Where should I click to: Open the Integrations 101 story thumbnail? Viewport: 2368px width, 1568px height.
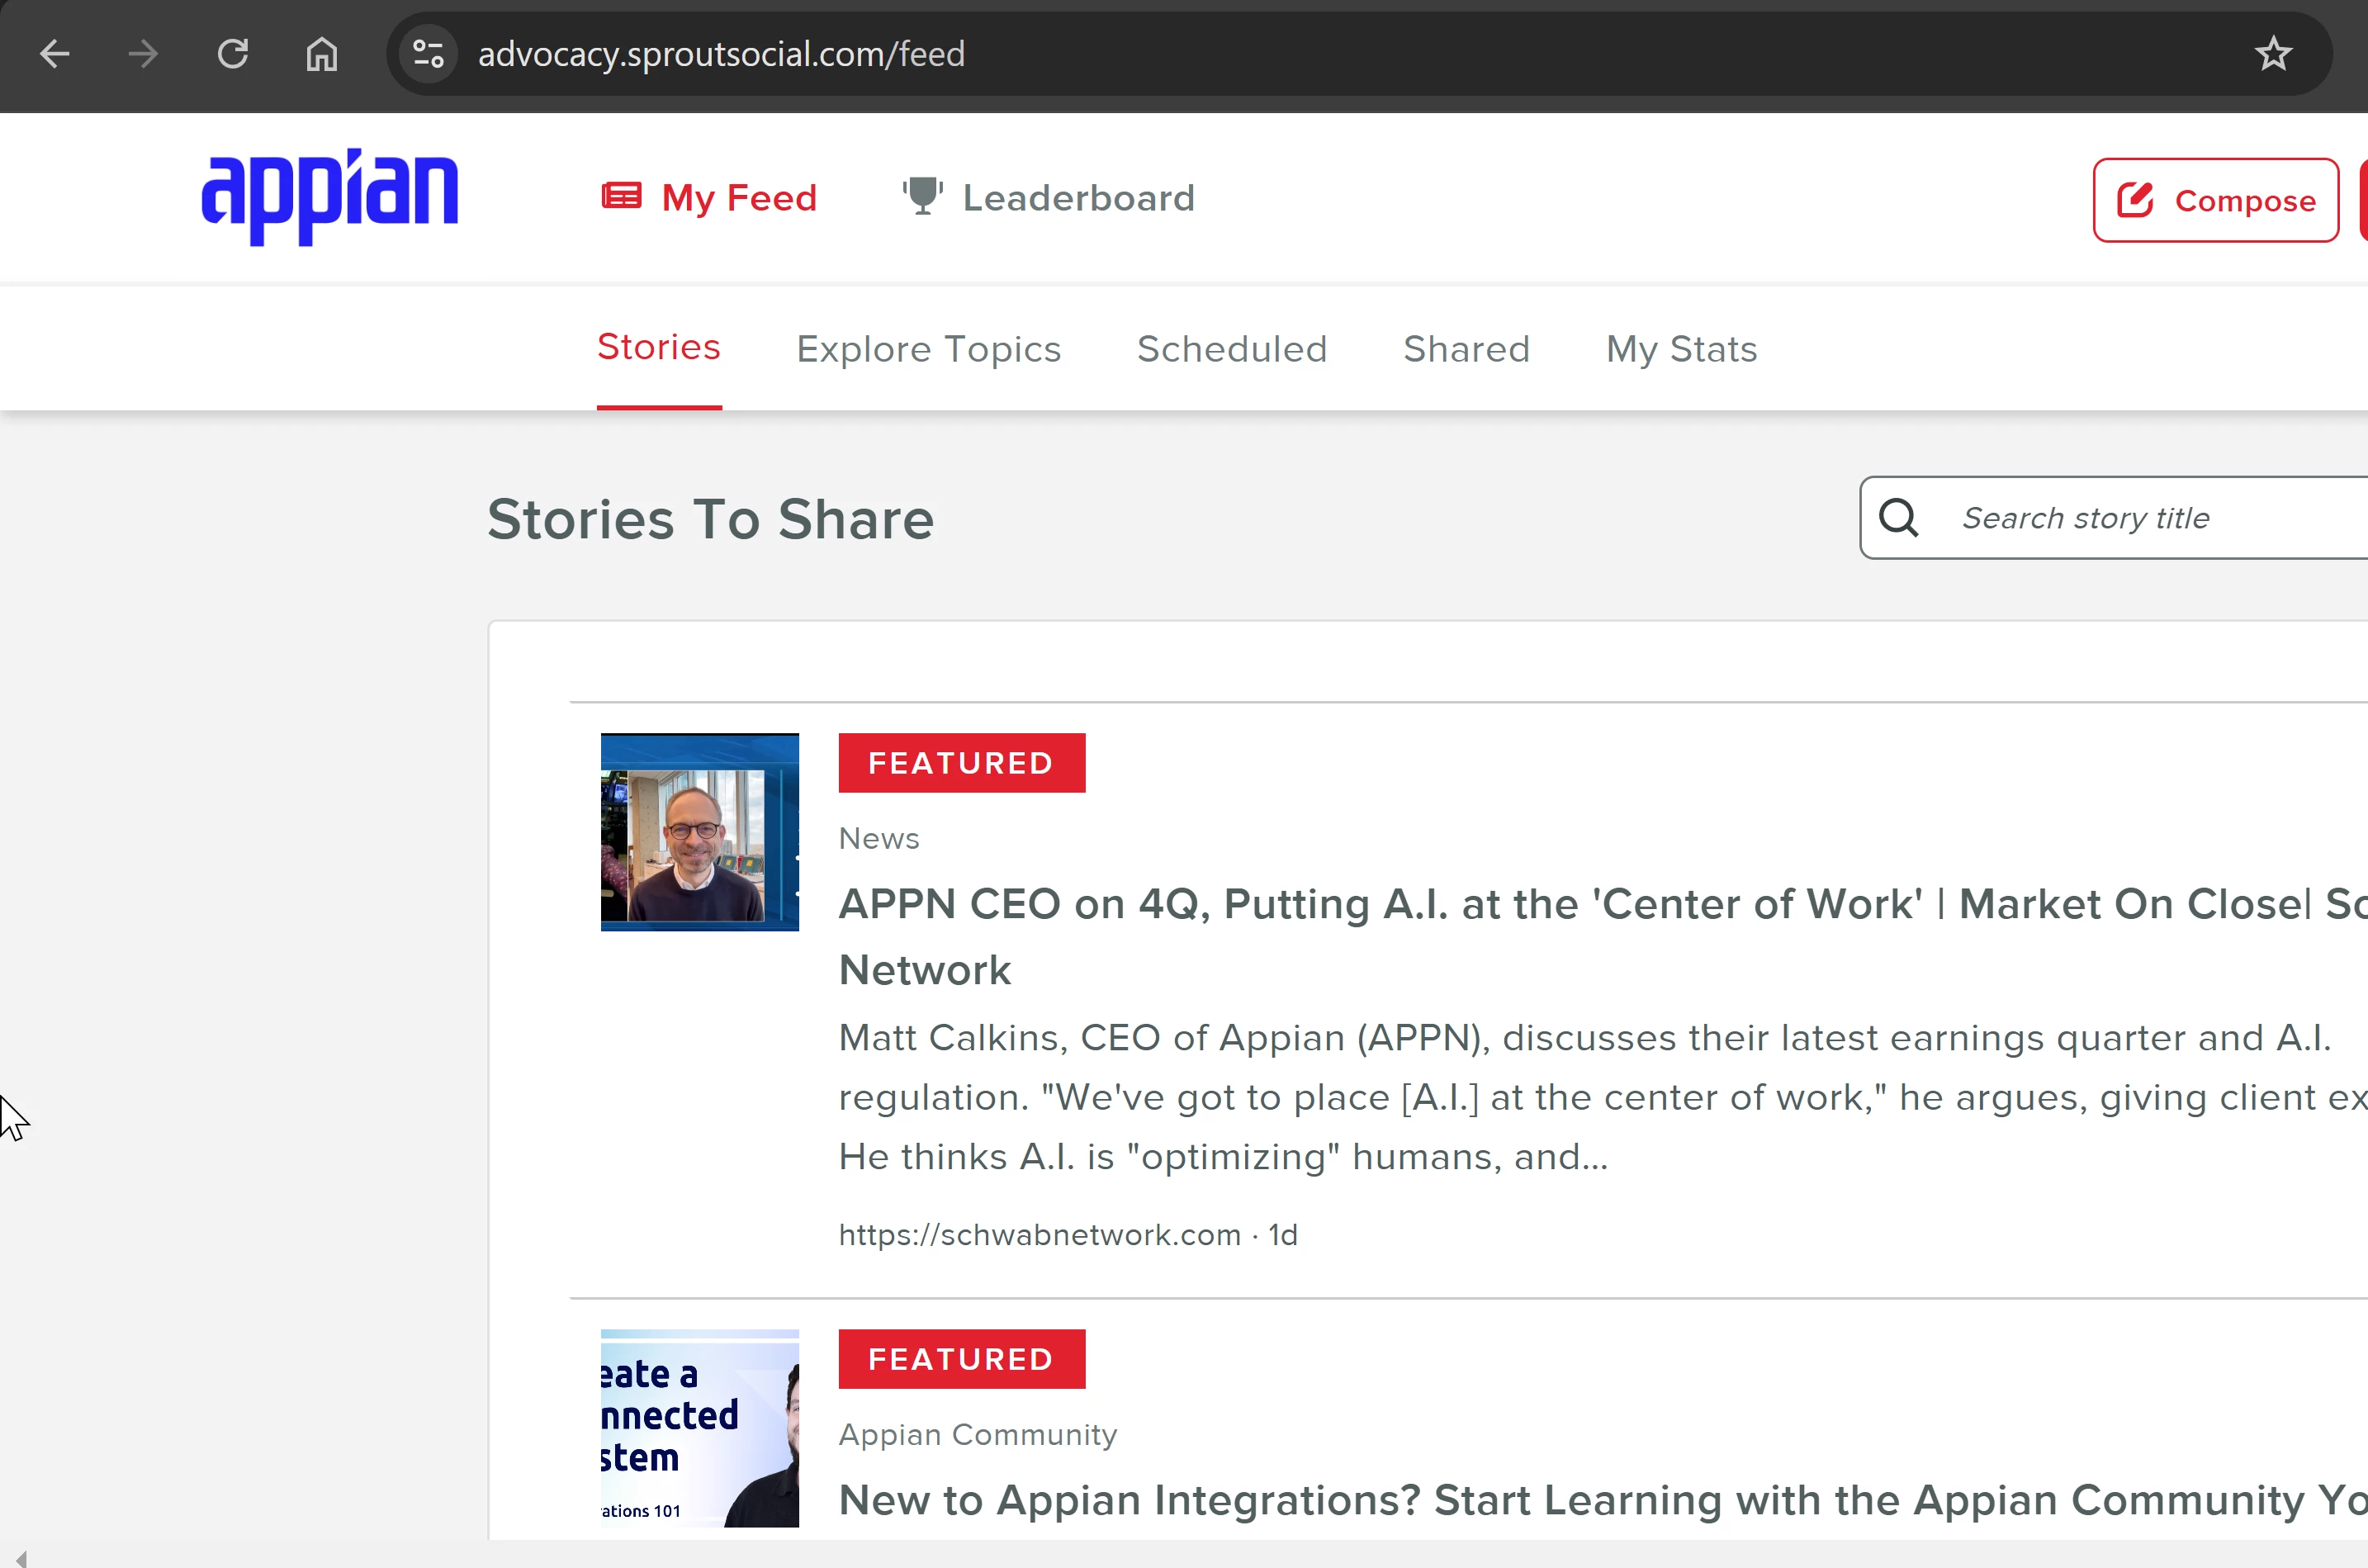tap(700, 1428)
